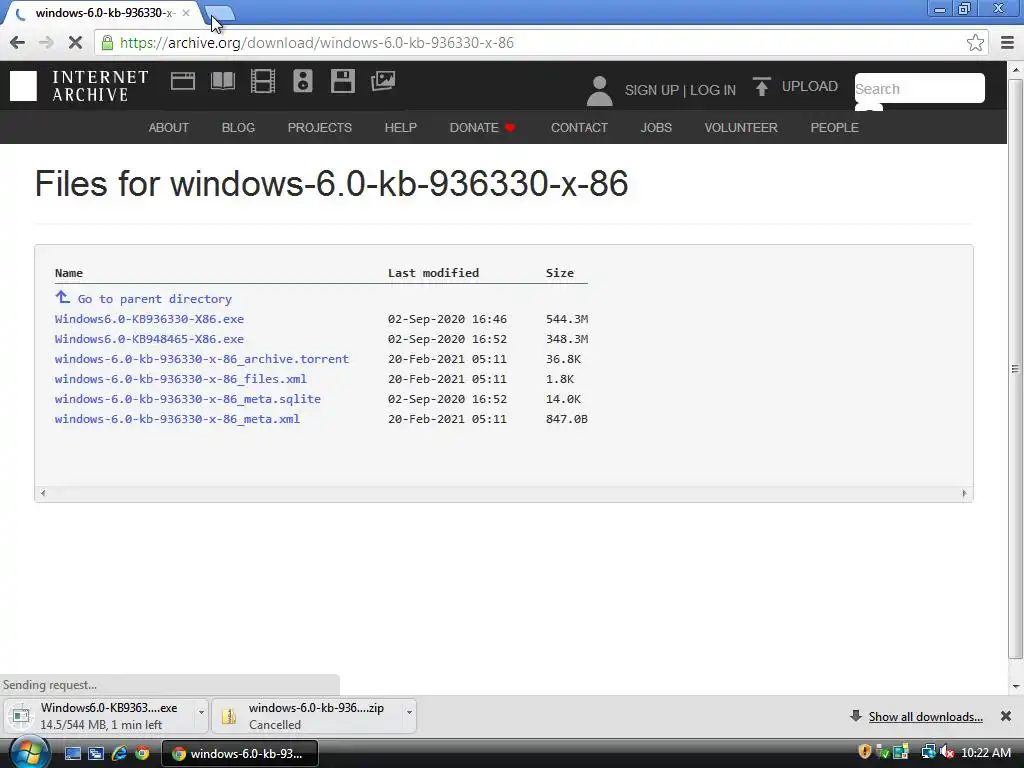Open the _archive.torrent file link
The image size is (1024, 768).
click(x=202, y=359)
